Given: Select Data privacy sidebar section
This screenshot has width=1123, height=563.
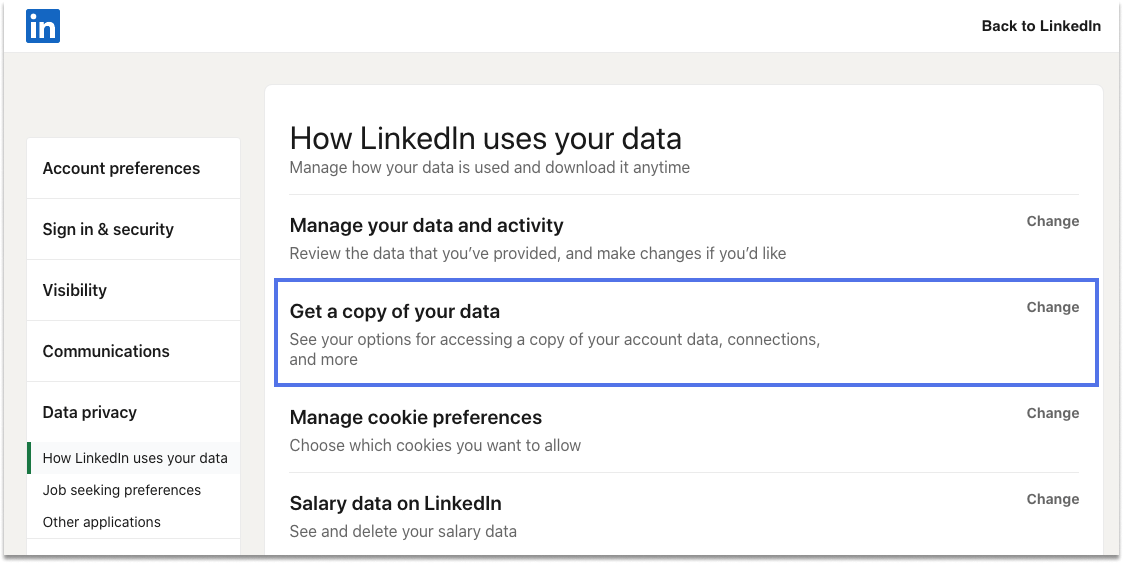Looking at the screenshot, I should [x=90, y=412].
